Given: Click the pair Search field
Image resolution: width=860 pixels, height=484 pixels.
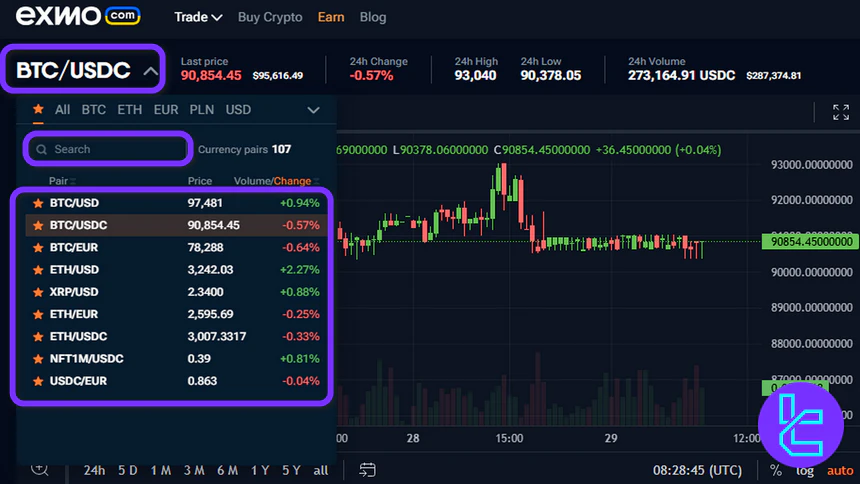Looking at the screenshot, I should click(x=108, y=149).
